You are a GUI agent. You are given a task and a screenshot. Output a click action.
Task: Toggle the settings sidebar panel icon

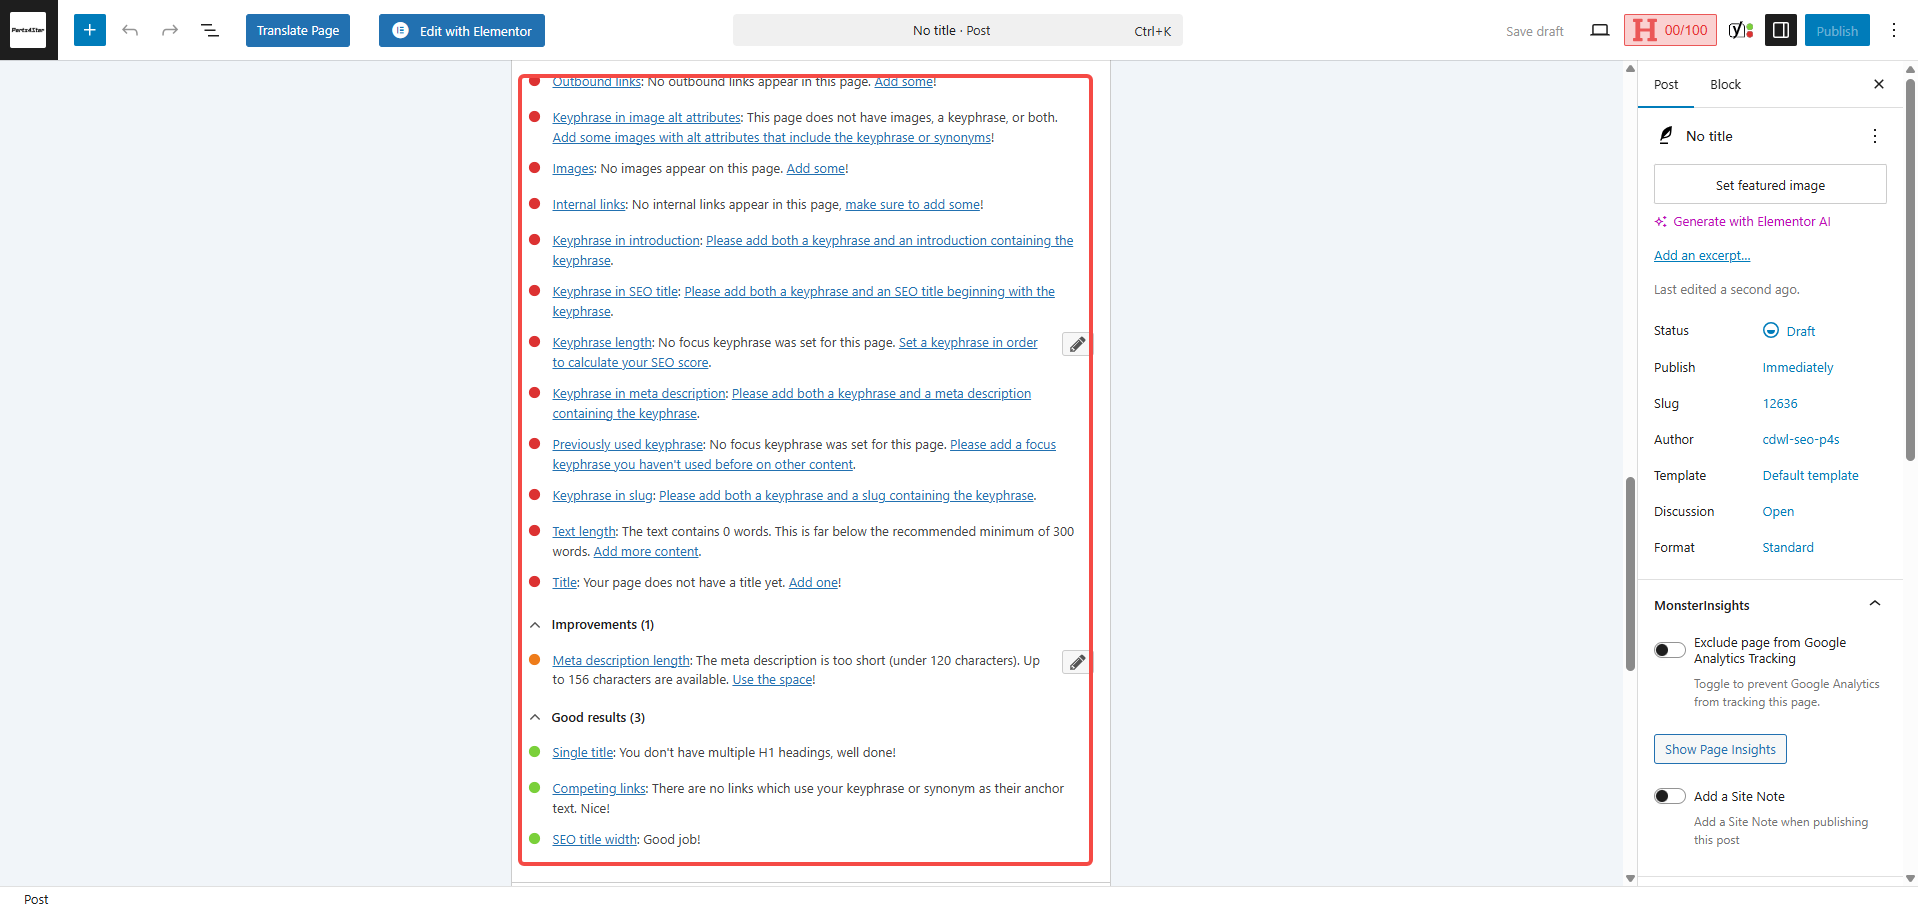tap(1780, 30)
